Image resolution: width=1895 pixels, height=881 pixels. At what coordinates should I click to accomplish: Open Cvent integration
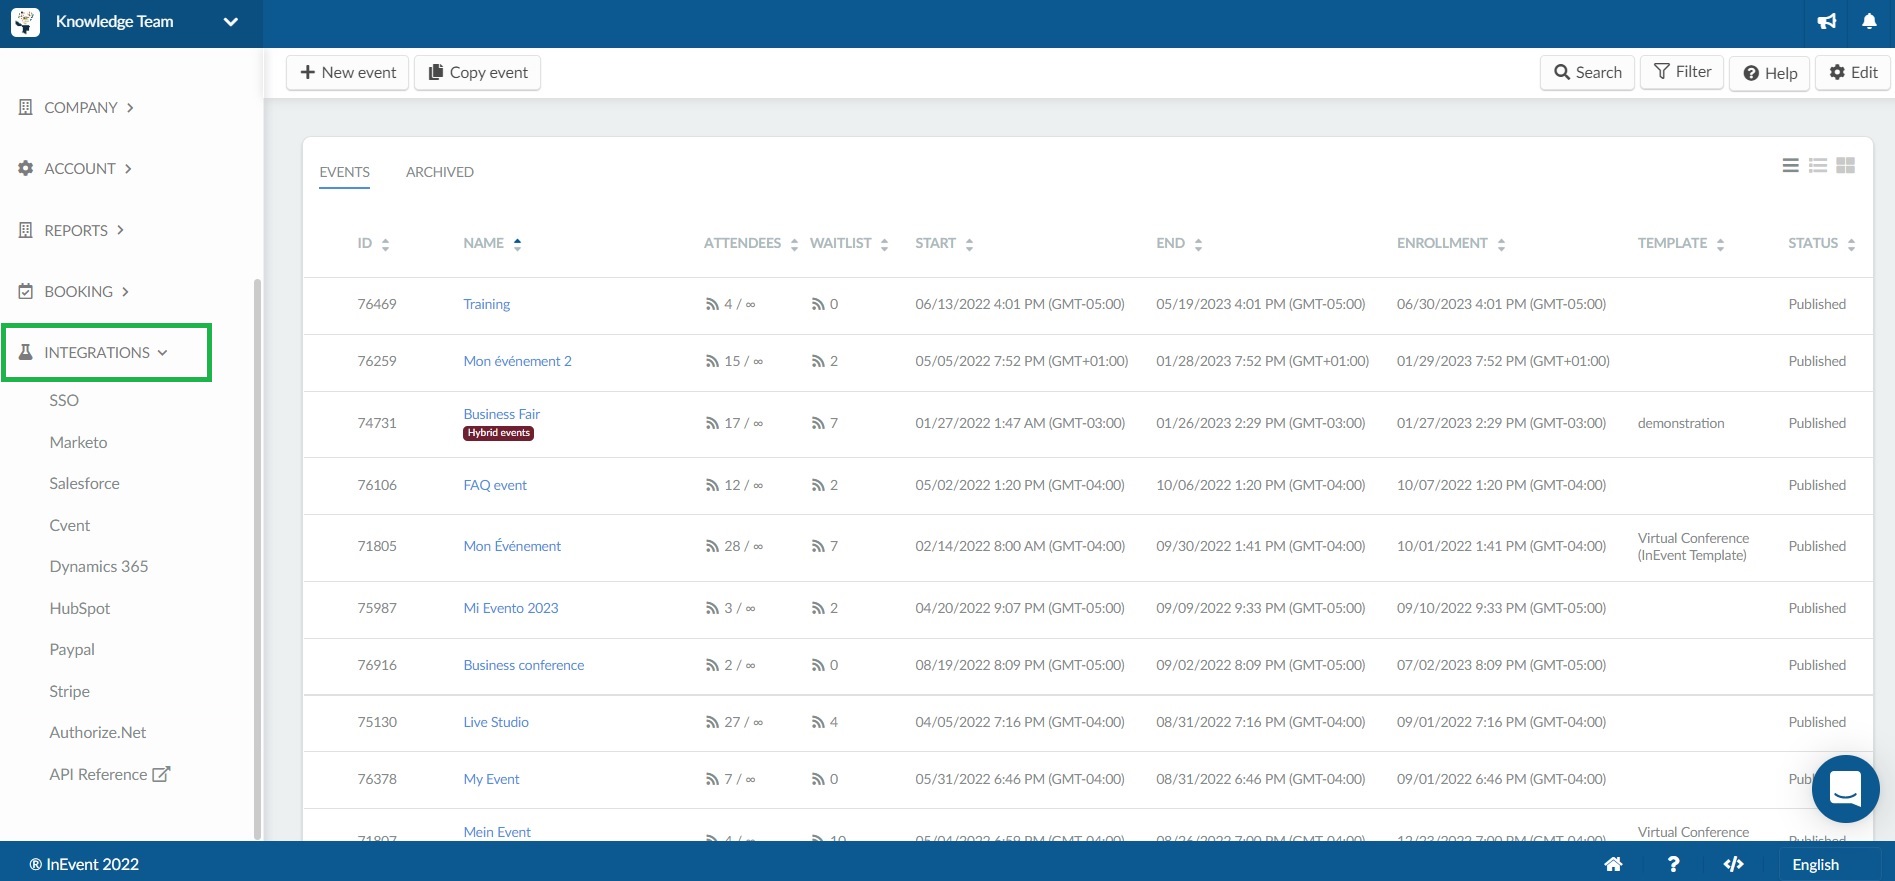coord(70,525)
